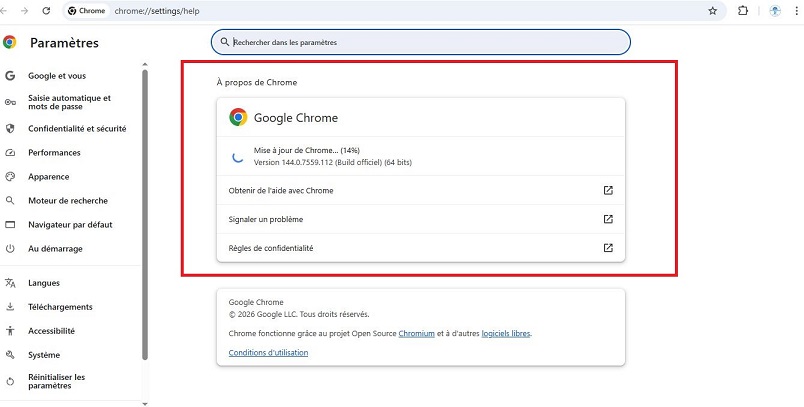Screen dimensions: 804x407
Task: Click Signaler un problème row
Action: pyautogui.click(x=421, y=219)
